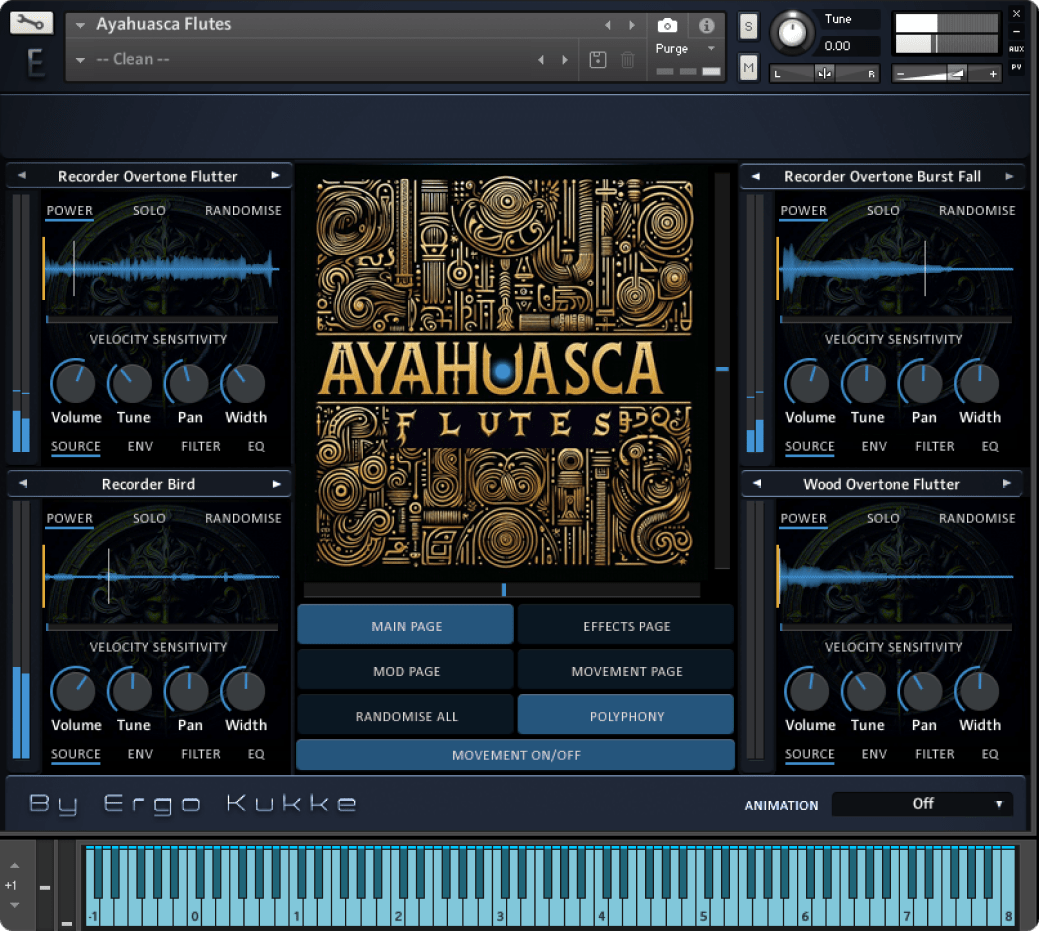This screenshot has width=1039, height=931.
Task: Click the wrench instrument edit icon
Action: 31,21
